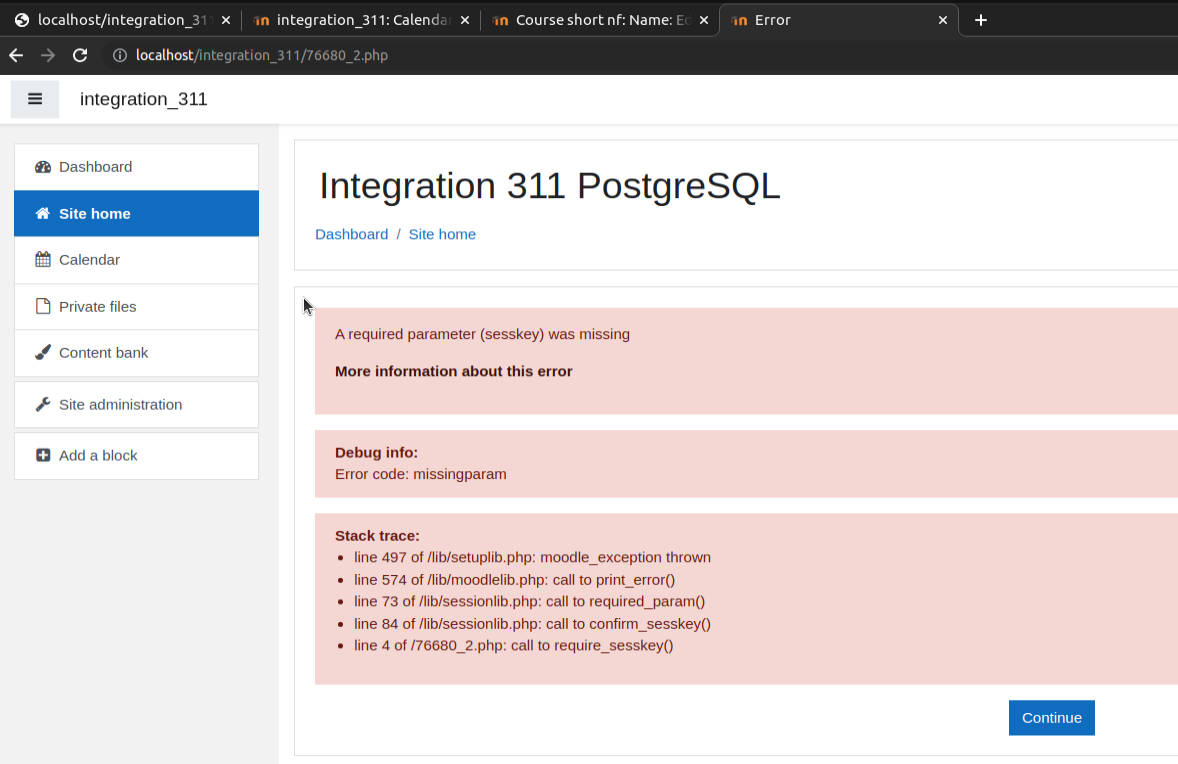Open Calendar from the side menu
Image resolution: width=1178 pixels, height=764 pixels.
point(137,260)
